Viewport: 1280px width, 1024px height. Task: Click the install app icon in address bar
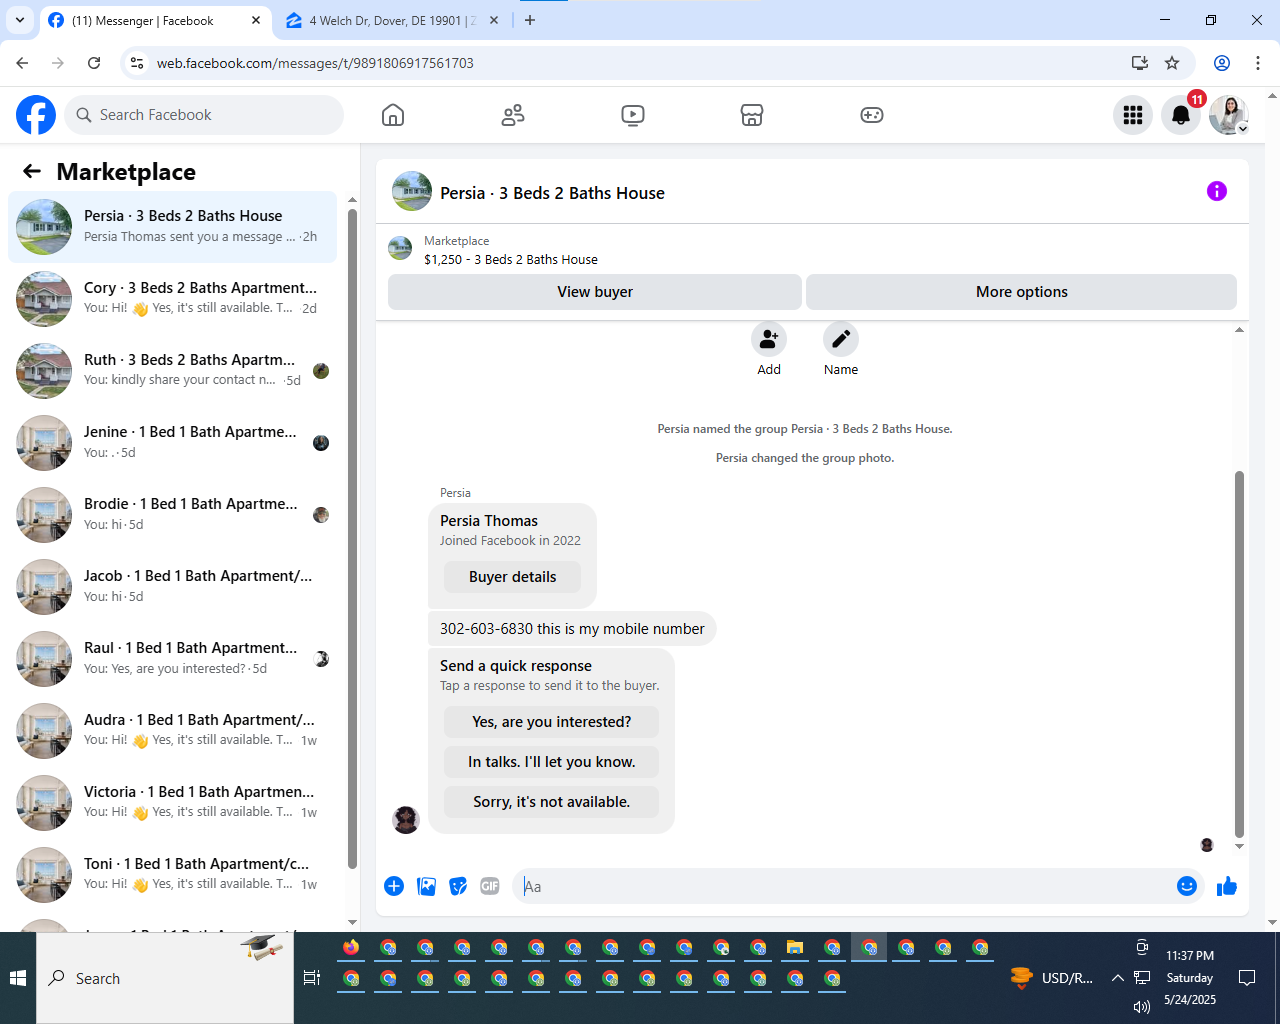(1140, 63)
